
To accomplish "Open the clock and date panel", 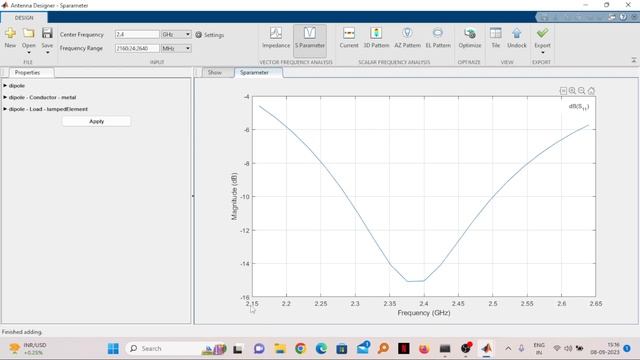I will tap(605, 349).
